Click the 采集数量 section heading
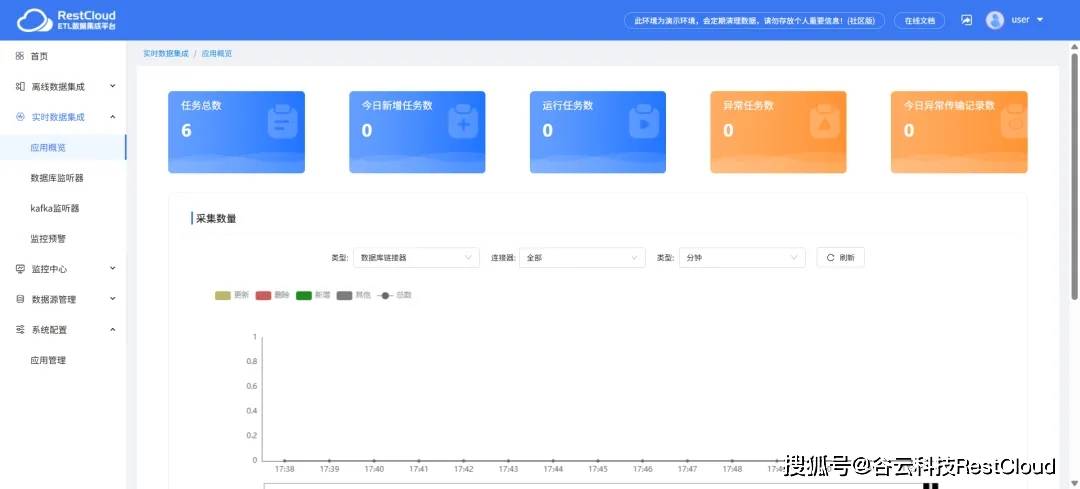 coord(216,218)
